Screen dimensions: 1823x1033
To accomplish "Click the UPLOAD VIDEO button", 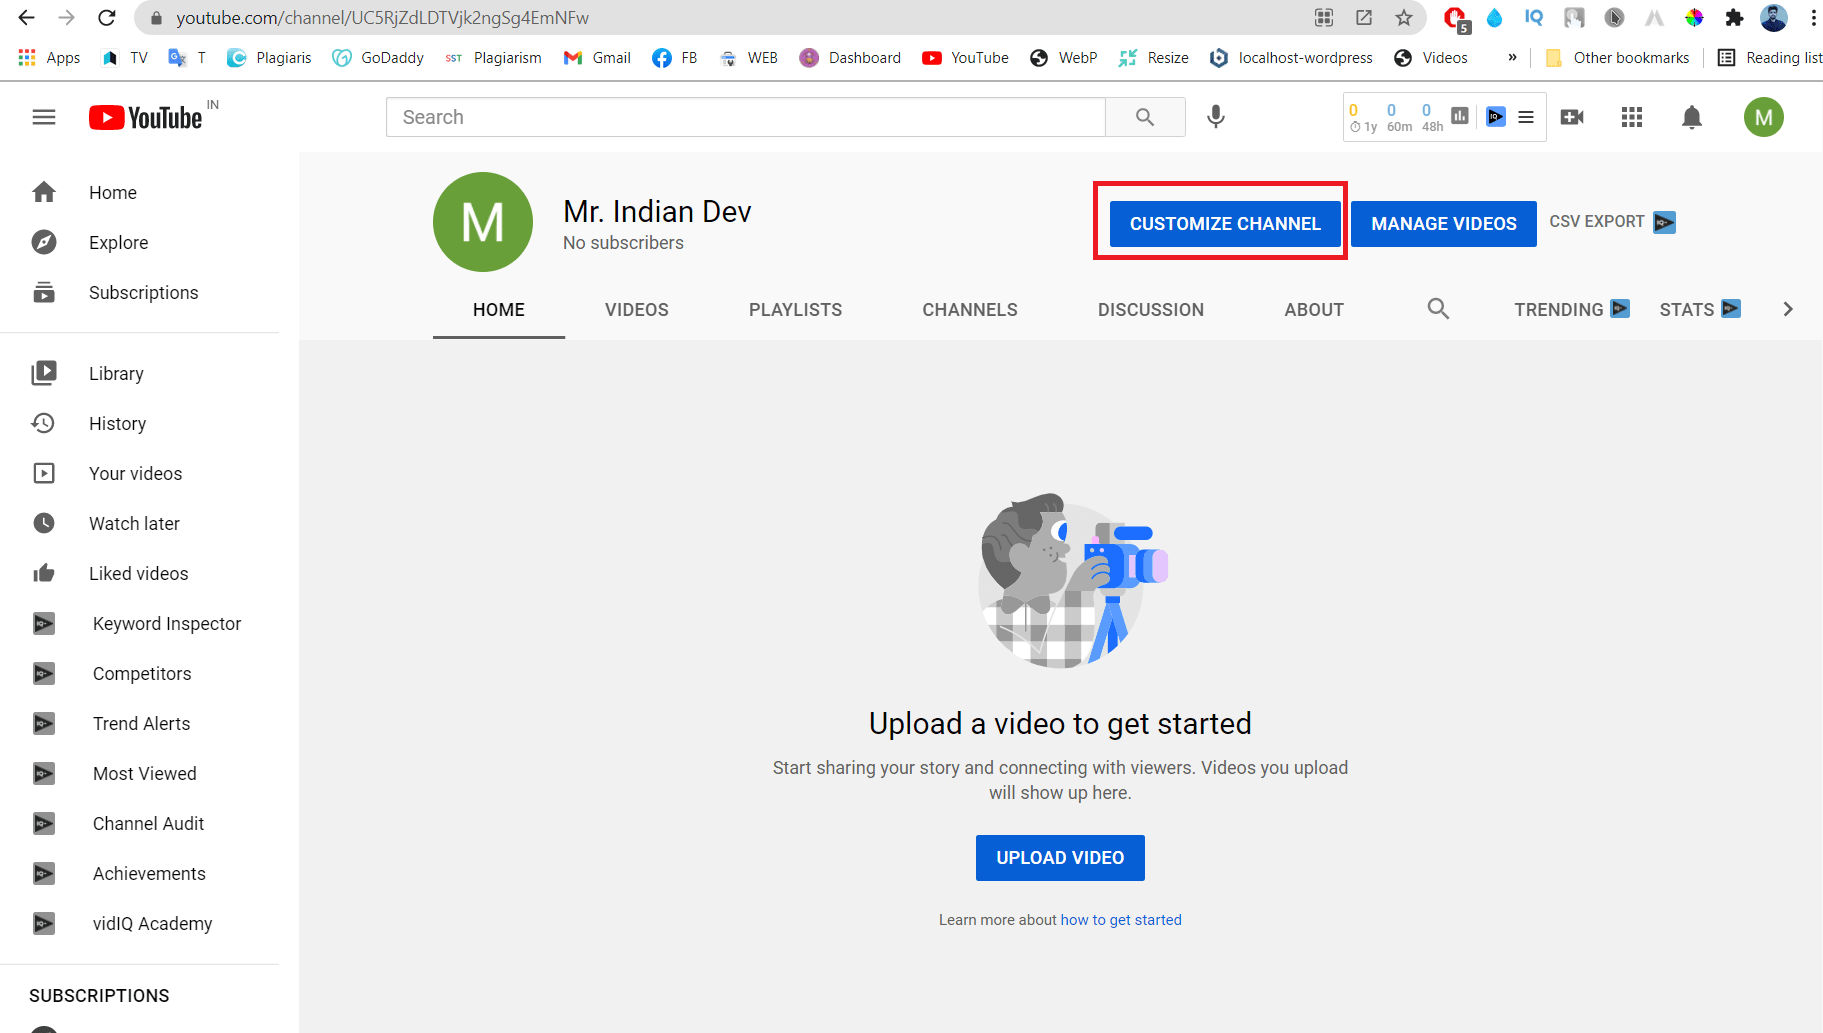I will (x=1060, y=857).
